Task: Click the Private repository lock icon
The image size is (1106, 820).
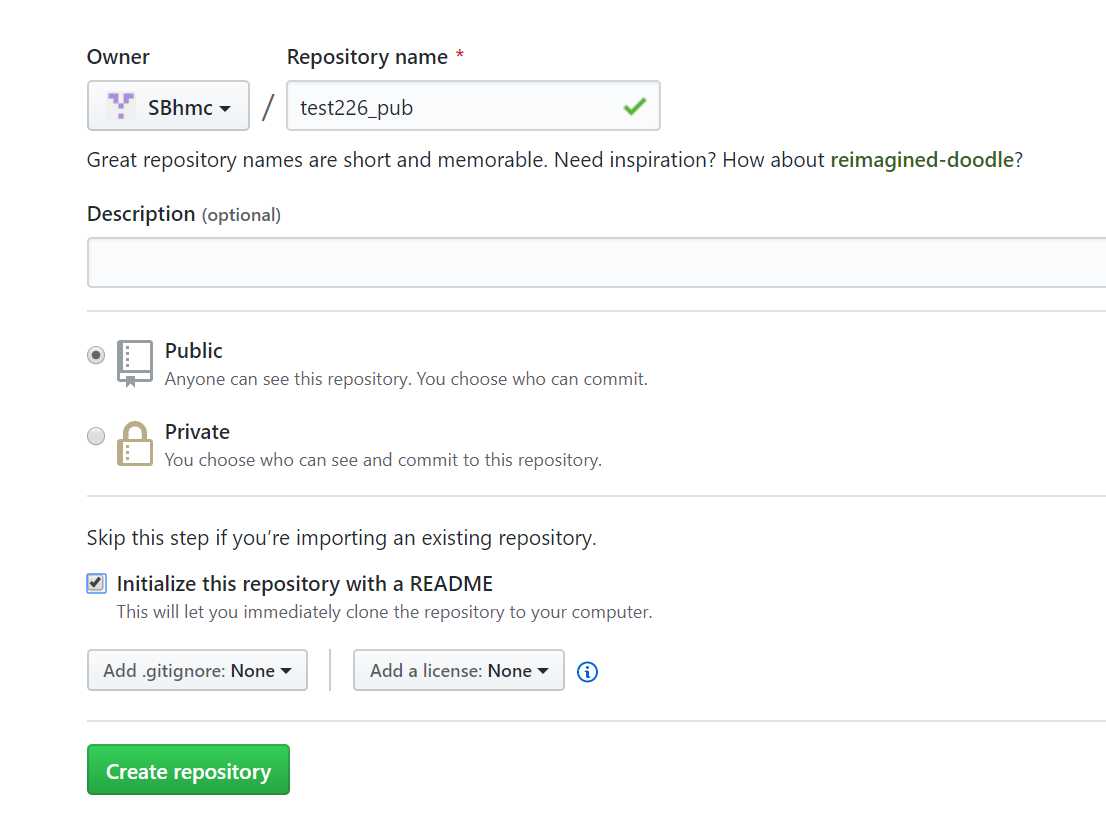Action: pos(135,444)
